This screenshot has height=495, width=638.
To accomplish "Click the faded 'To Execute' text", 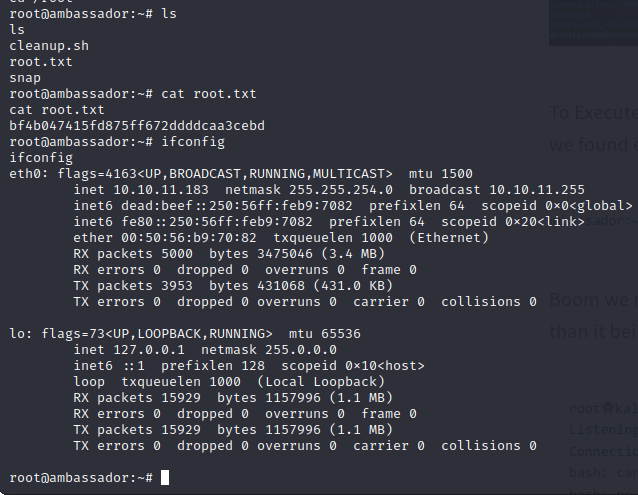I will (x=594, y=113).
